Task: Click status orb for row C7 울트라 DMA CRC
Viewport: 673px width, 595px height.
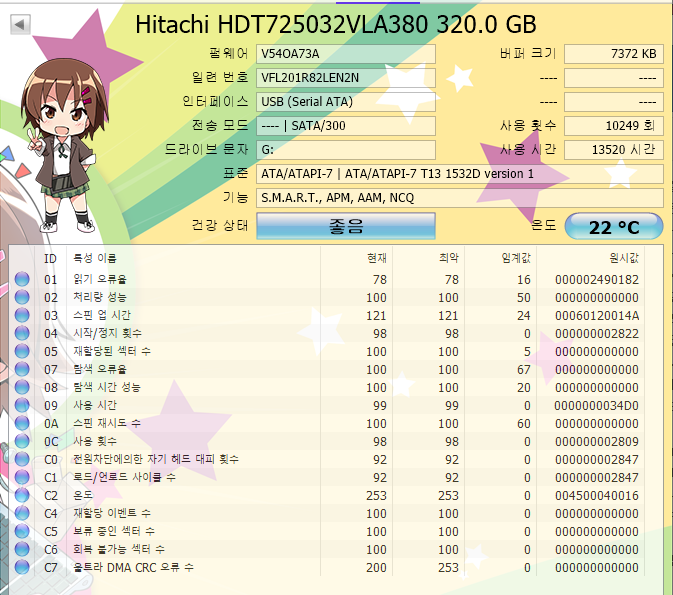Action: coord(22,568)
